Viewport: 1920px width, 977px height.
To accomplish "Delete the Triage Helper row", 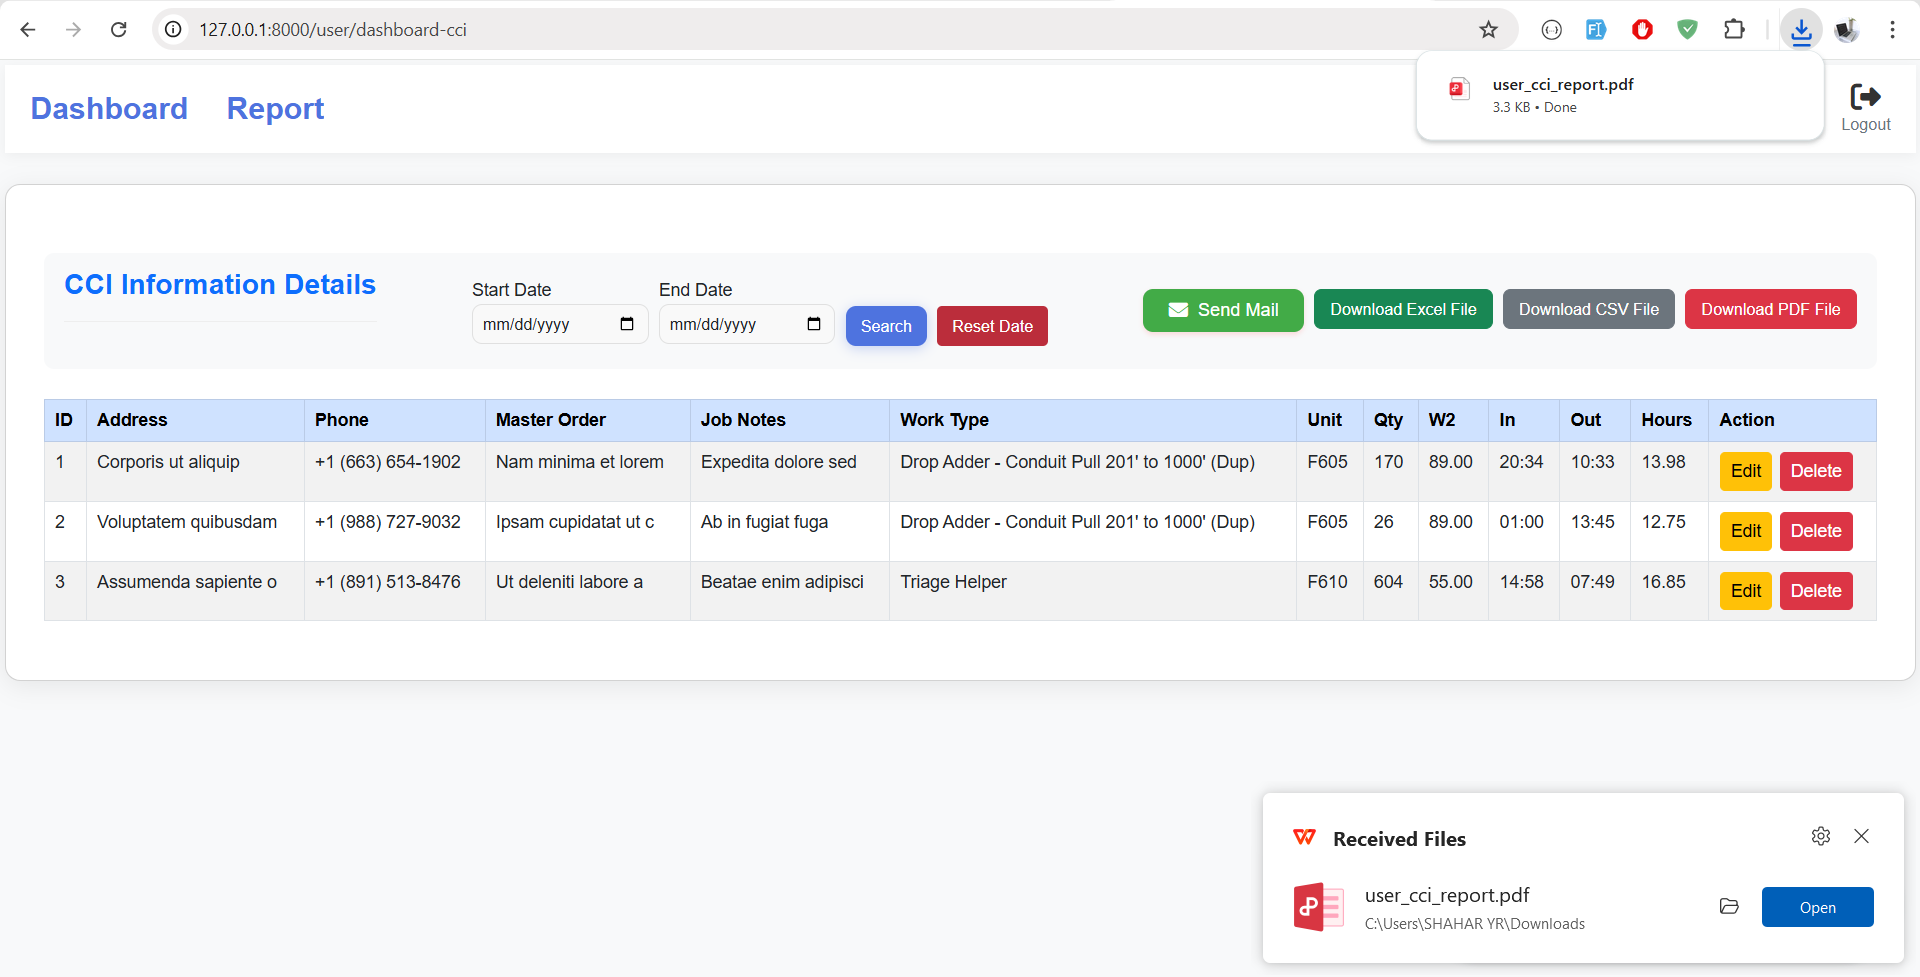I will coord(1815,591).
